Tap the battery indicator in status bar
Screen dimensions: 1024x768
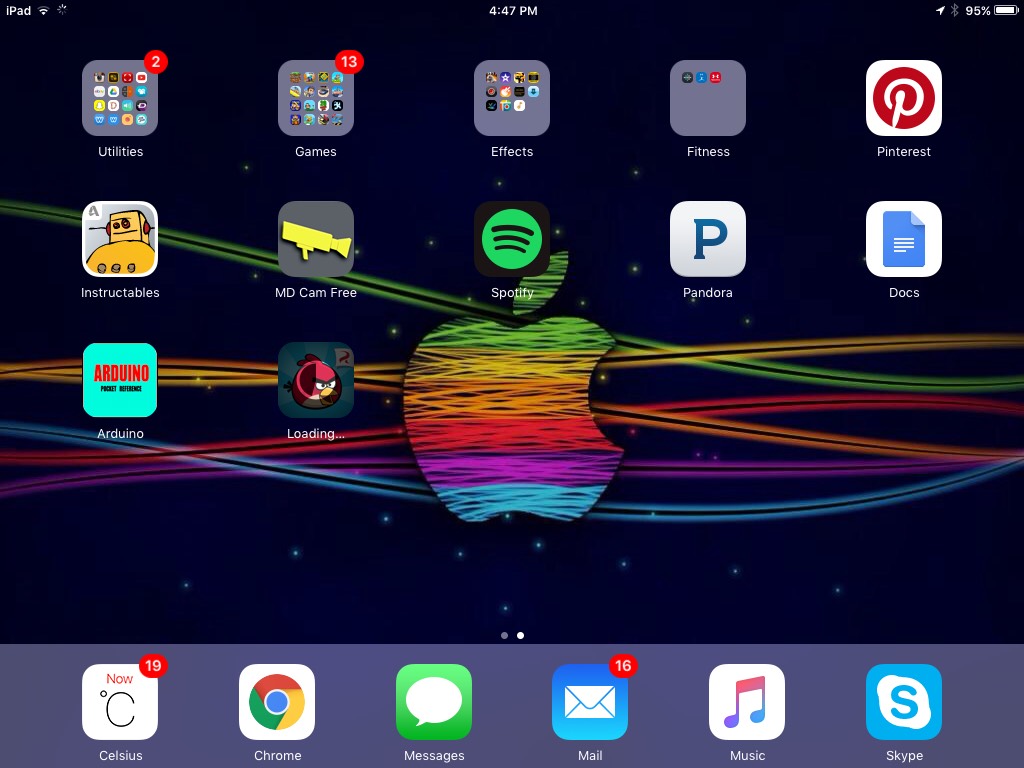point(1006,10)
